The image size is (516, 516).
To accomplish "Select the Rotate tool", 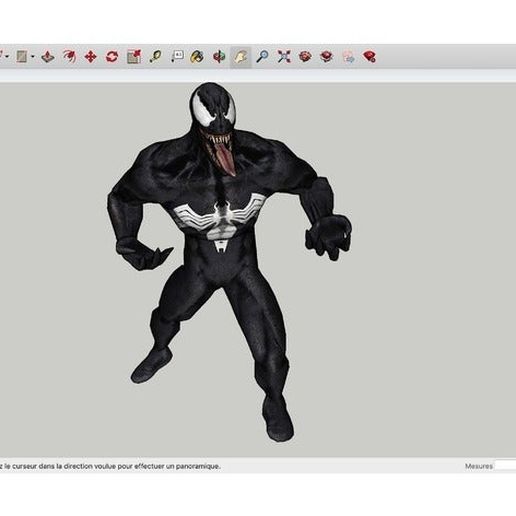I will coord(112,57).
